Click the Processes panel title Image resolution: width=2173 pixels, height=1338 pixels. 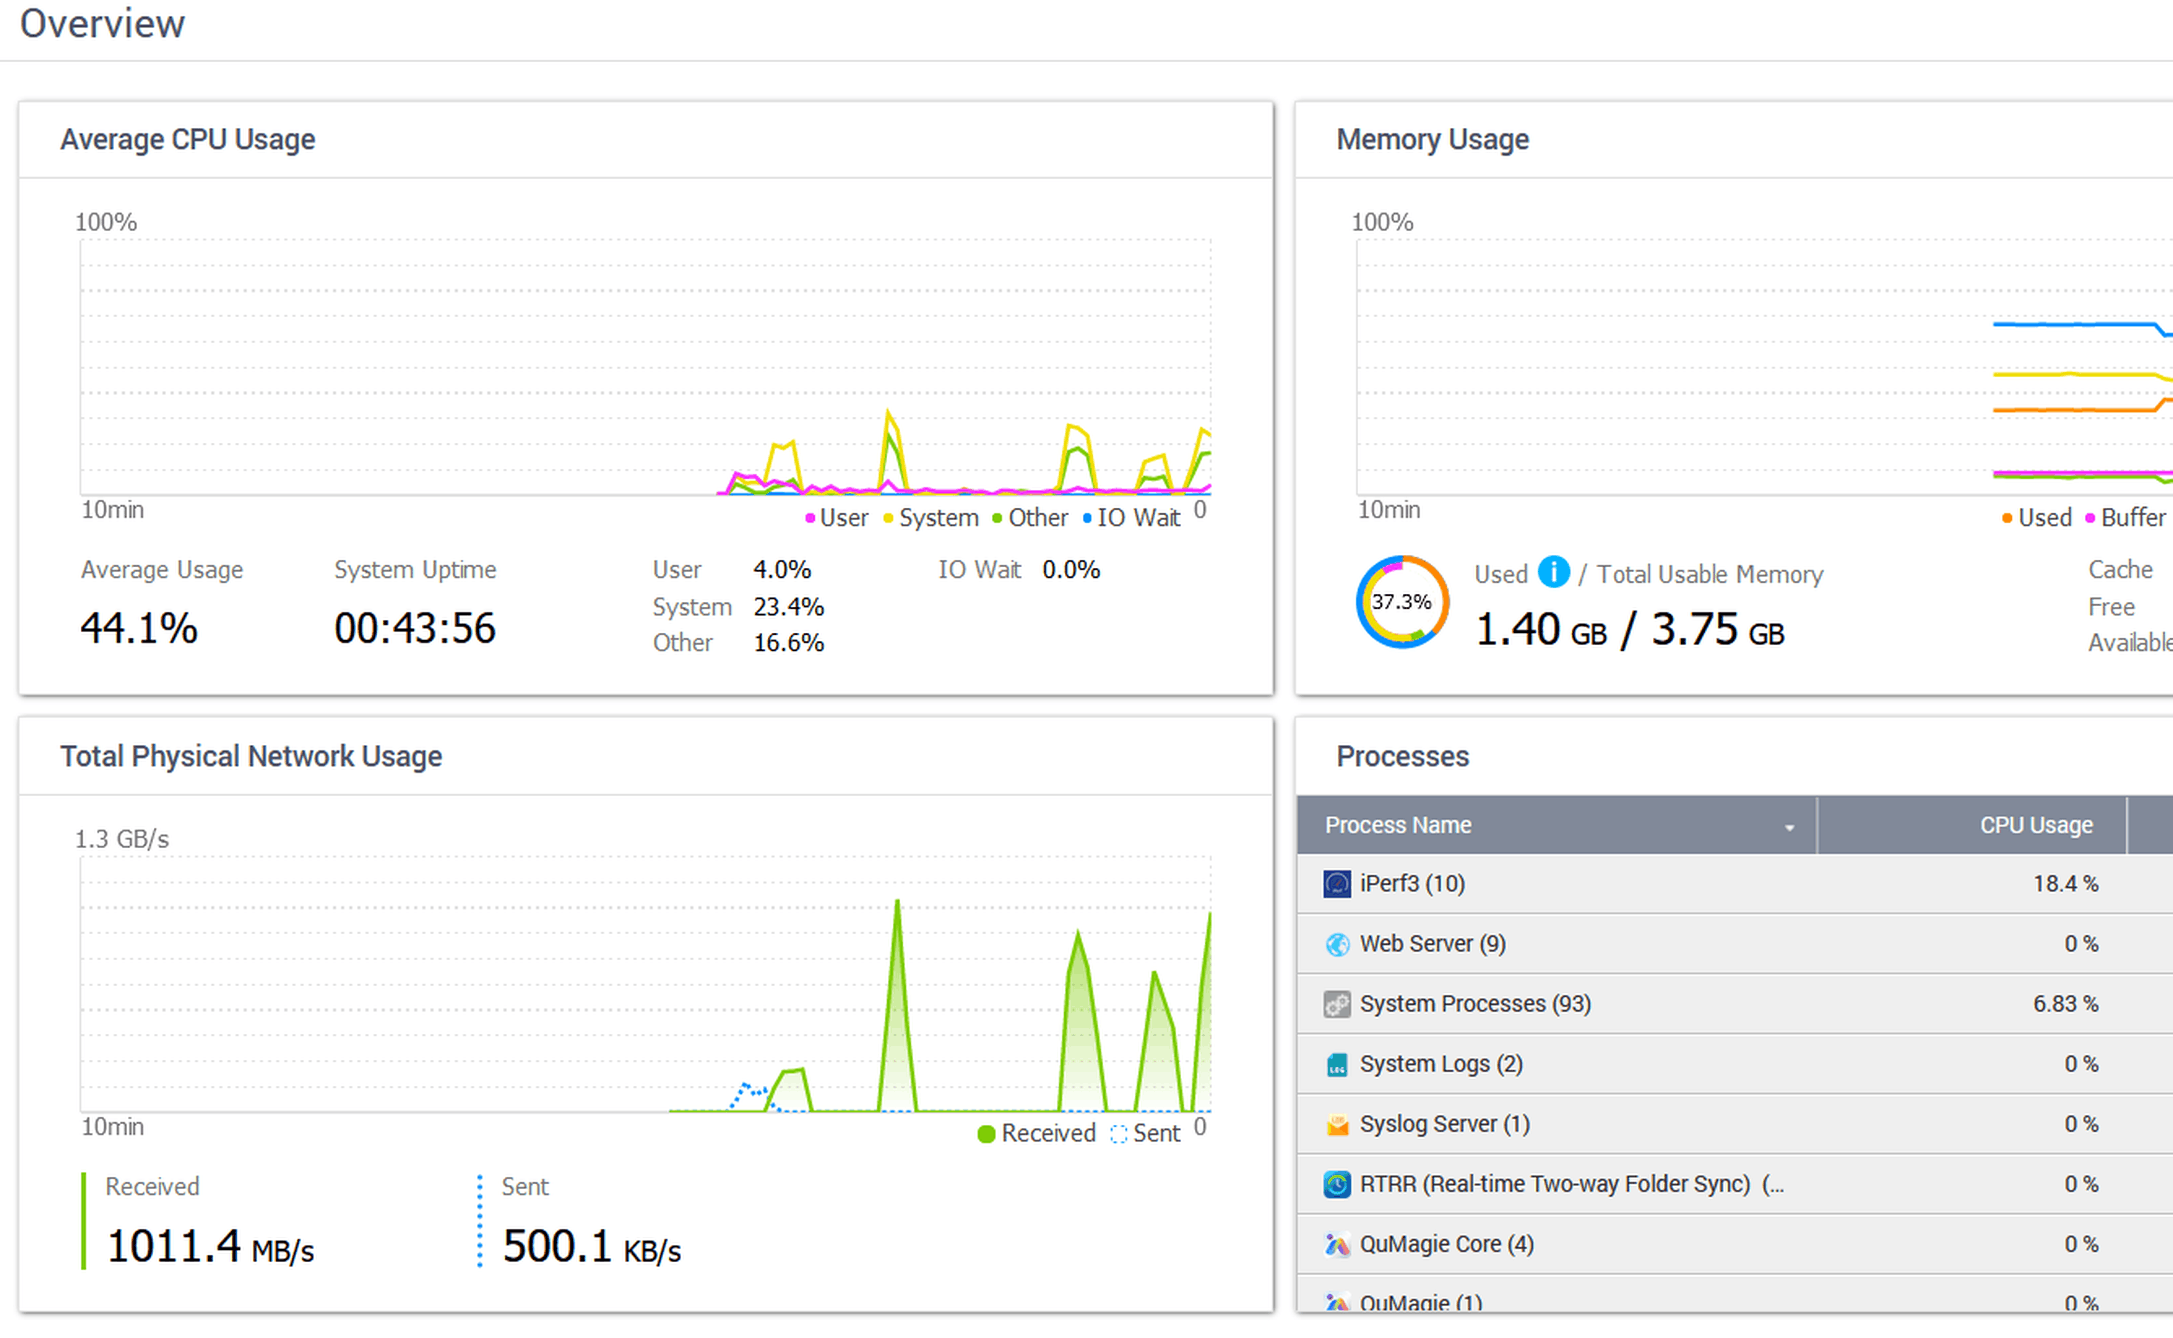tap(1402, 757)
